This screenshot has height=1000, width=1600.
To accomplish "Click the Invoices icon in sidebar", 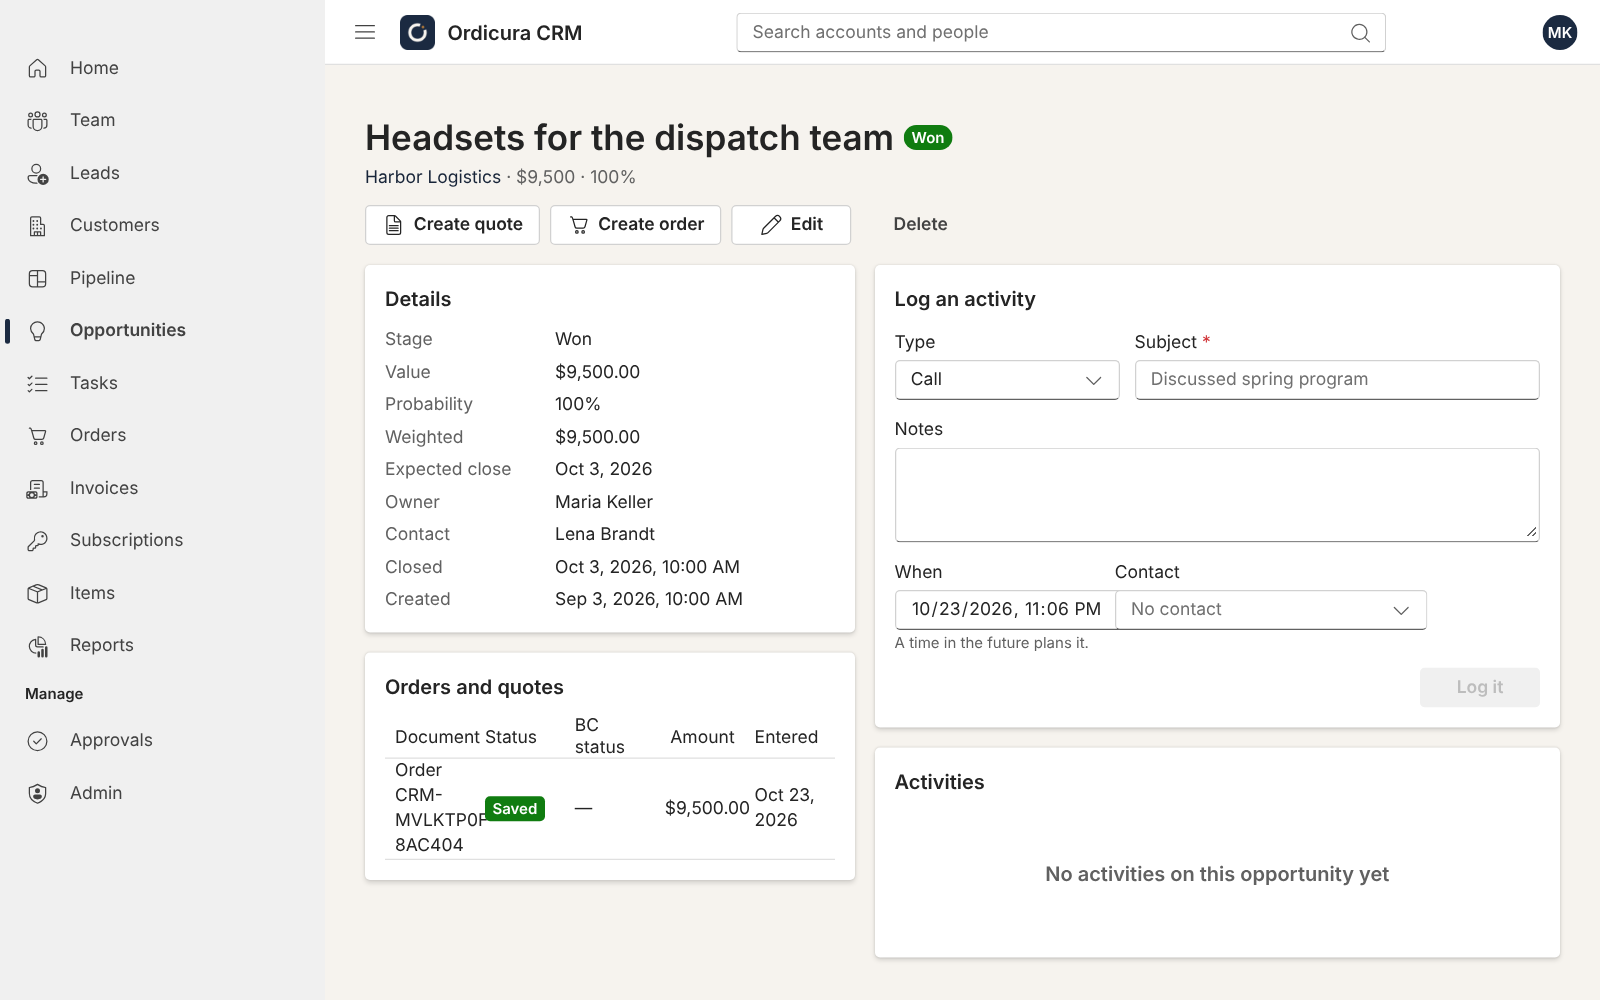I will pyautogui.click(x=38, y=488).
